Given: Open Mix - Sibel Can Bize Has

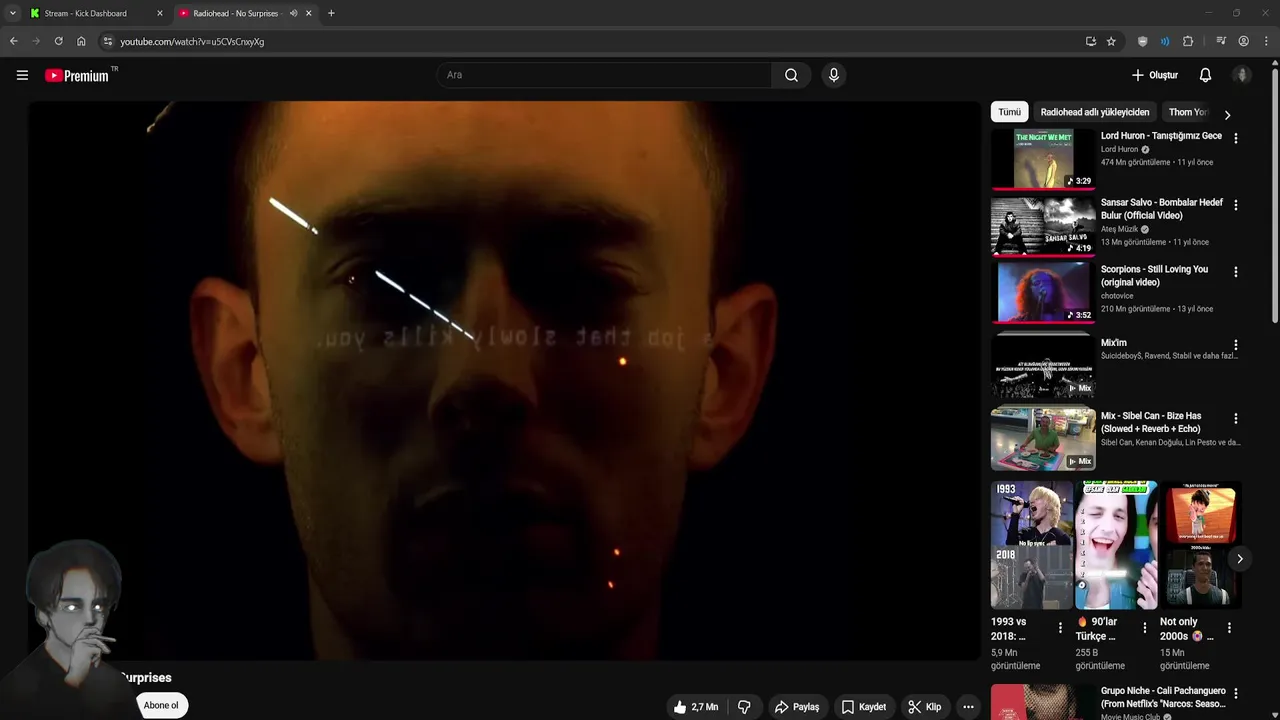Looking at the screenshot, I should [x=1151, y=422].
